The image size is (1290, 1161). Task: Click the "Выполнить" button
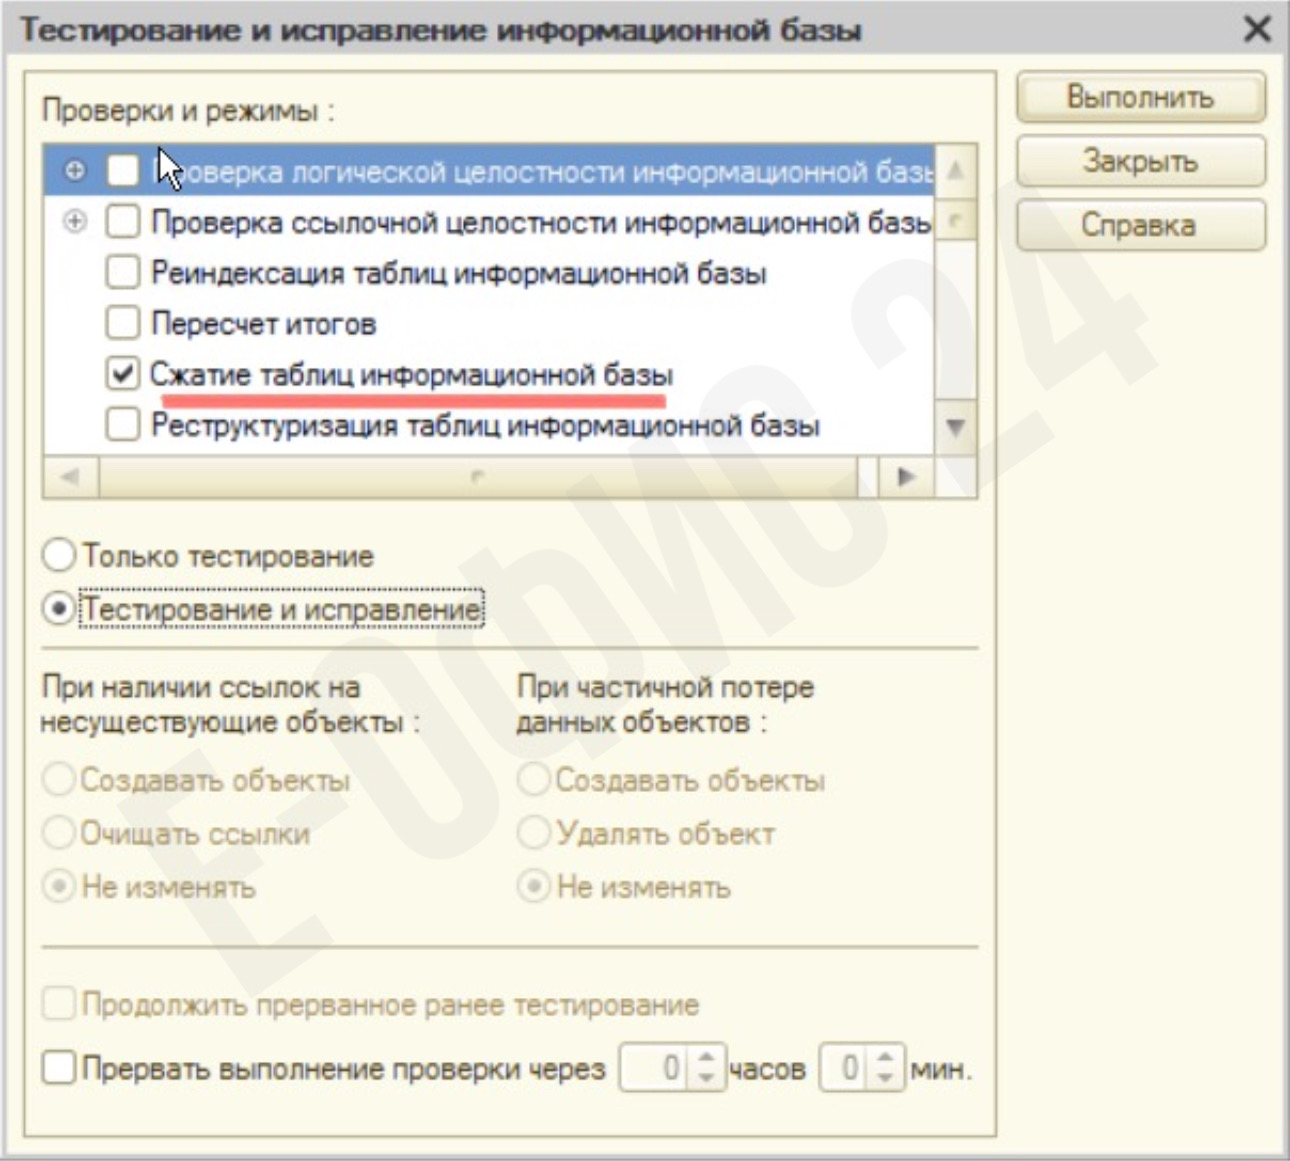point(1140,98)
